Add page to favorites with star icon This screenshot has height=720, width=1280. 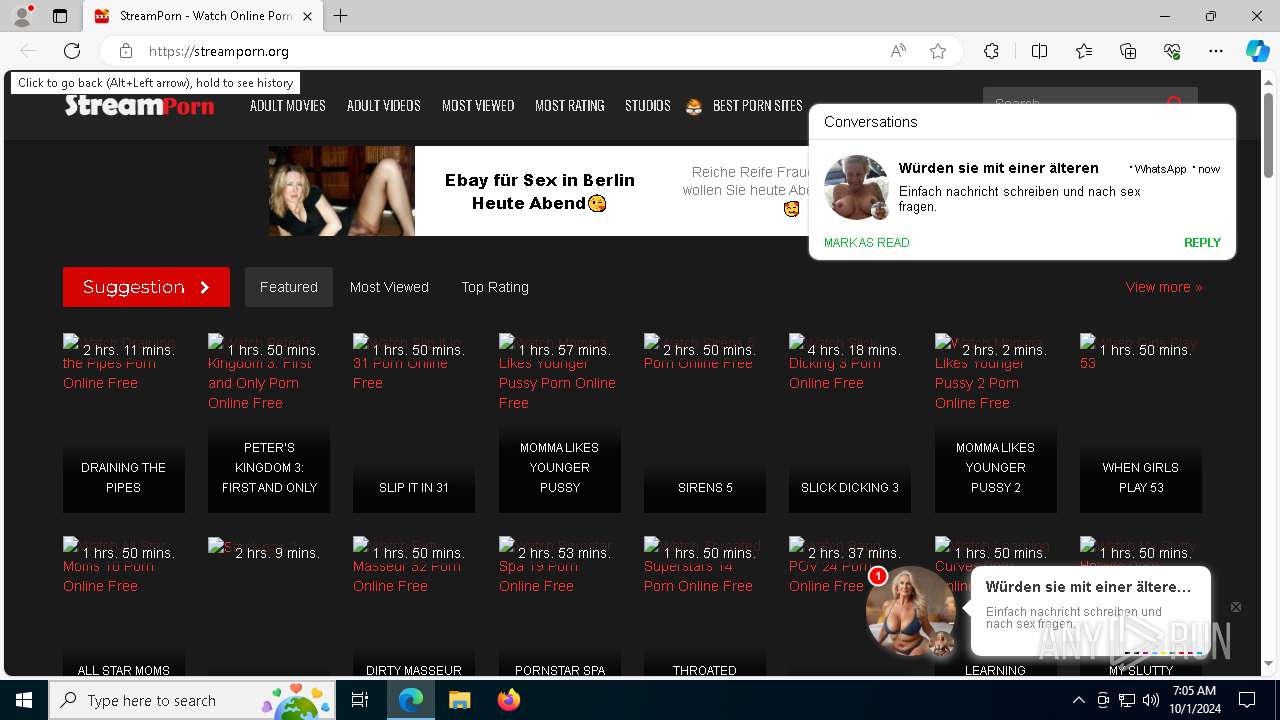(x=938, y=51)
